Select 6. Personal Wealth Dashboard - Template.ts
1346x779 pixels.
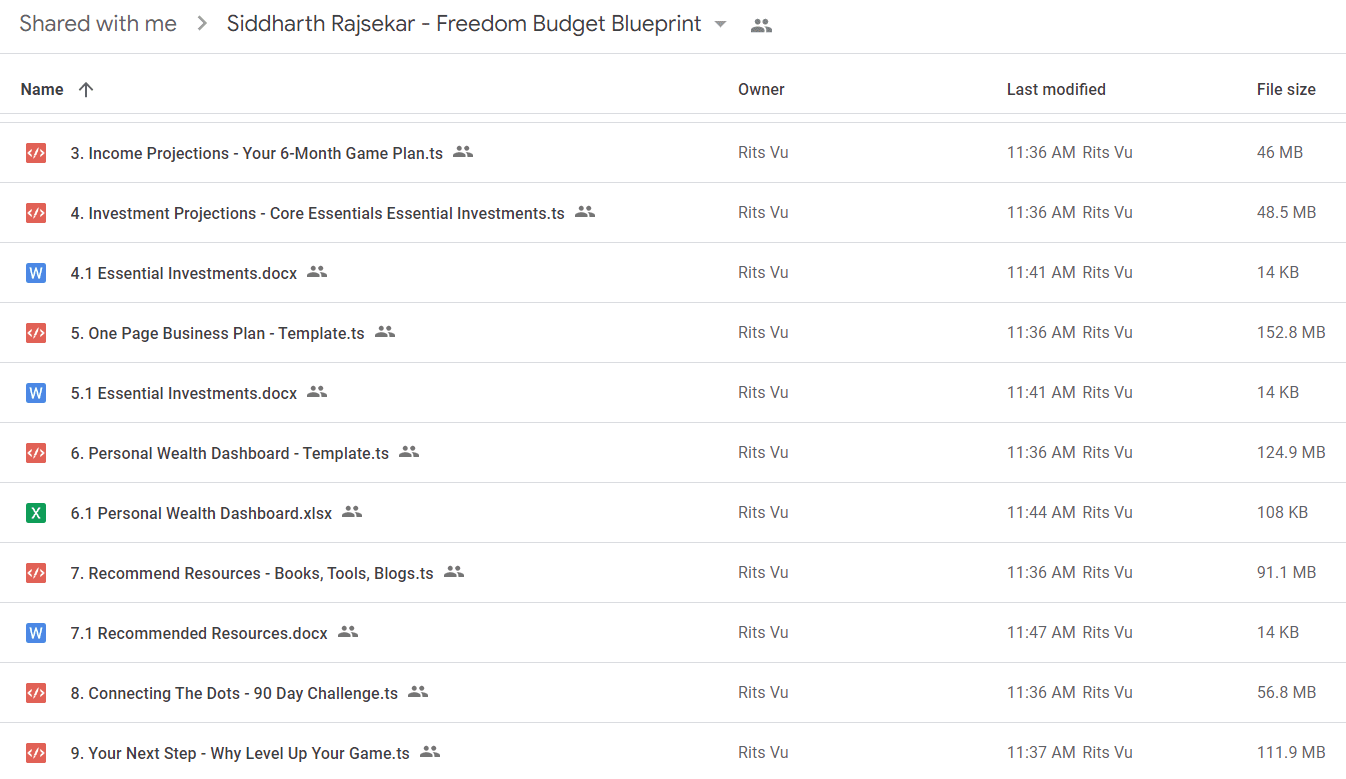click(x=673, y=453)
